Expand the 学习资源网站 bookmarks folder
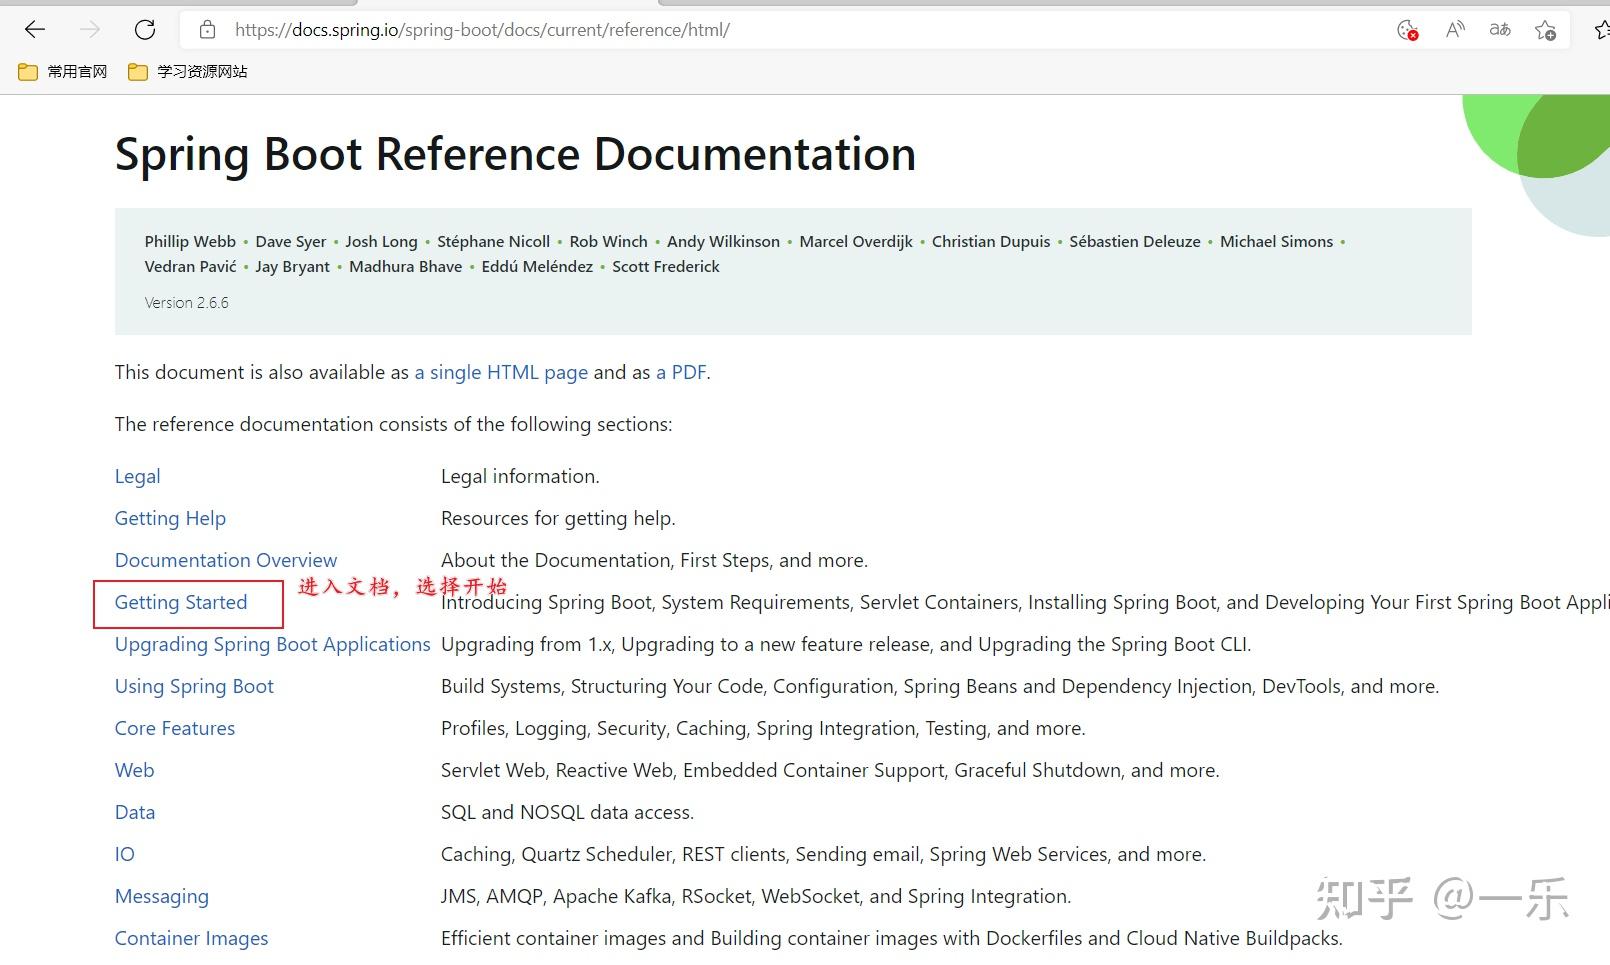This screenshot has height=965, width=1610. 188,71
